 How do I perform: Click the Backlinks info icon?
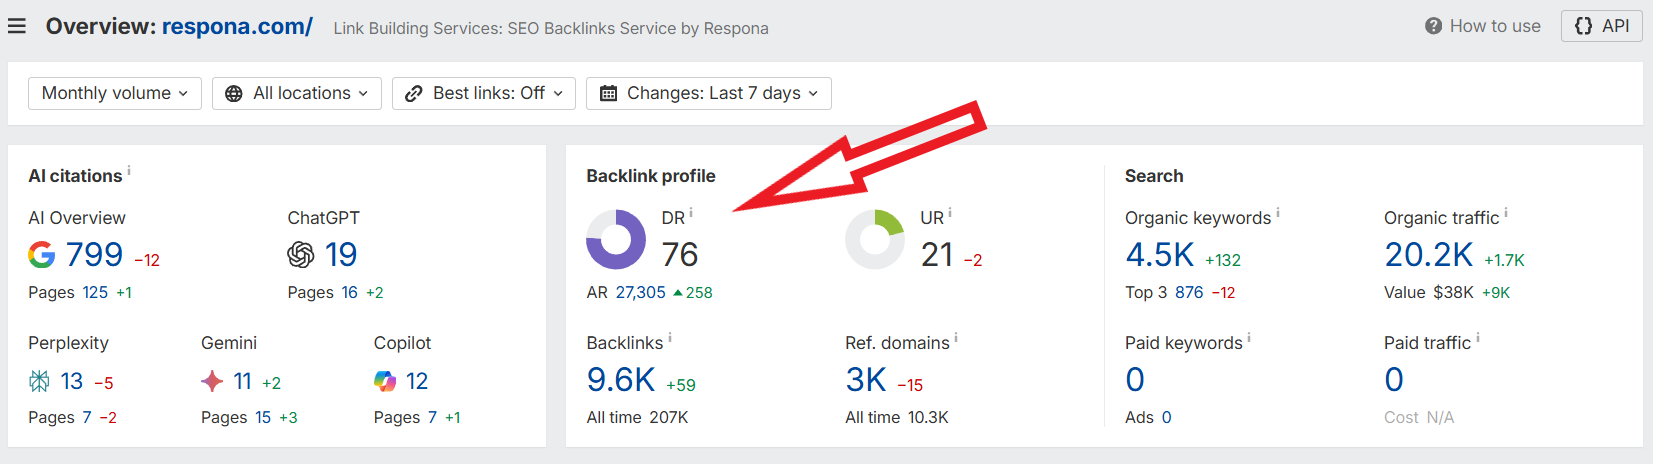tap(670, 338)
